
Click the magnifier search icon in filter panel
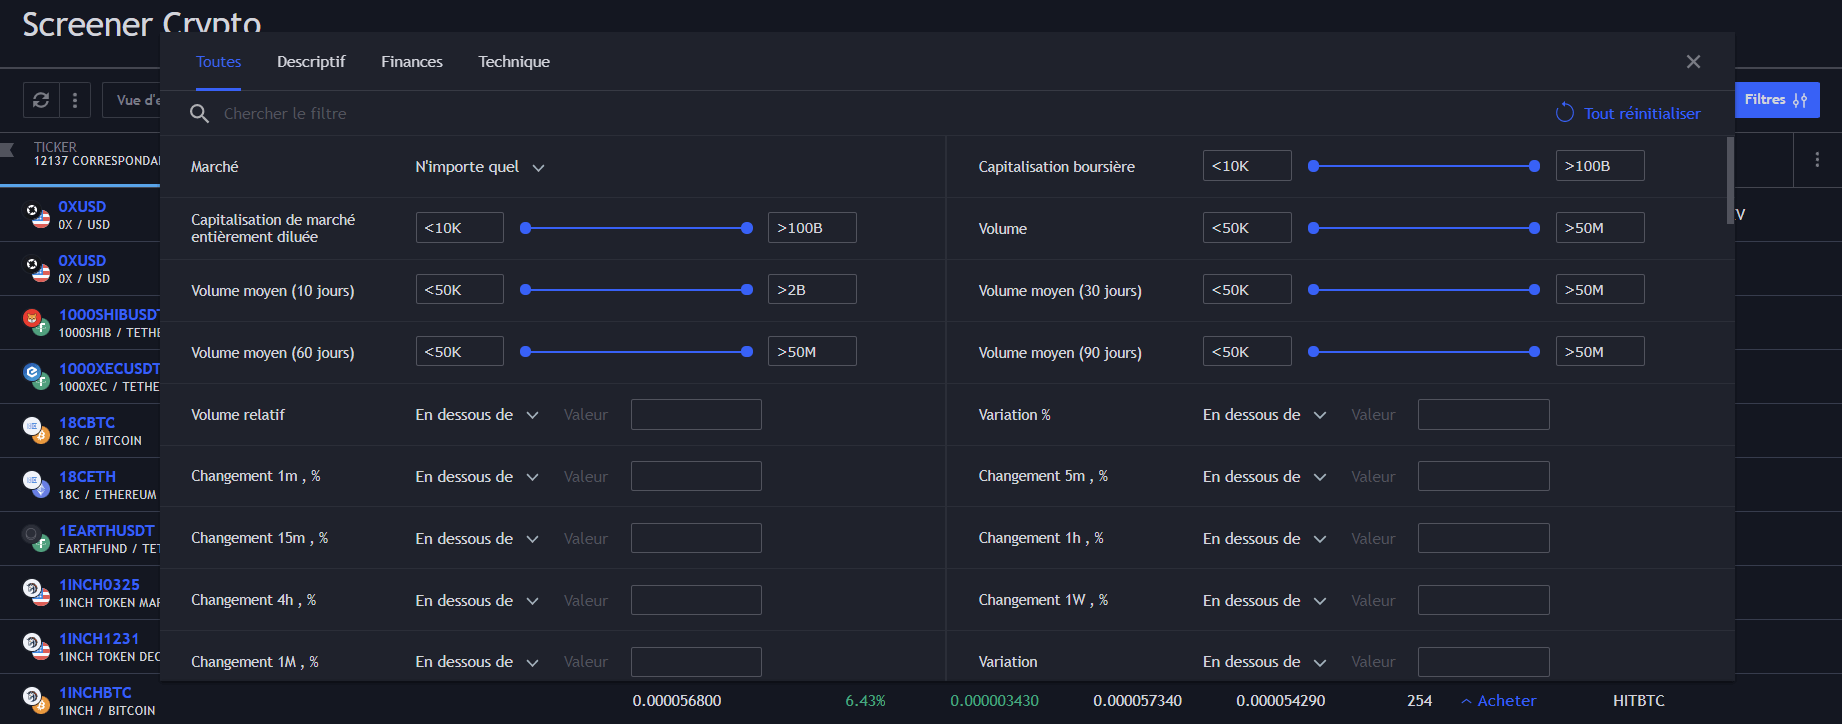200,114
